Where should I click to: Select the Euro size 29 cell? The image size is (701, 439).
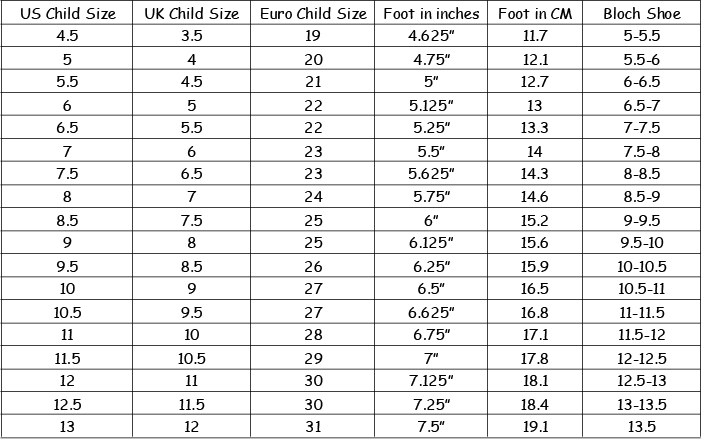pyautogui.click(x=312, y=358)
